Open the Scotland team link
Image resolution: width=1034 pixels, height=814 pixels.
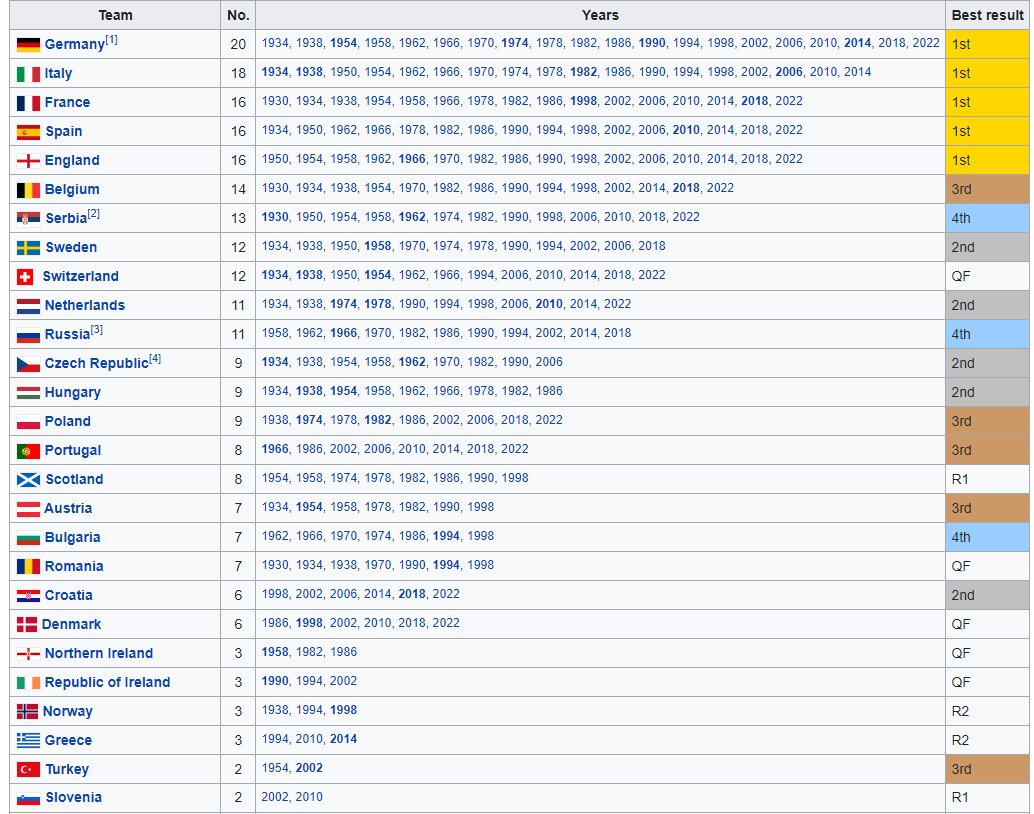tap(74, 480)
